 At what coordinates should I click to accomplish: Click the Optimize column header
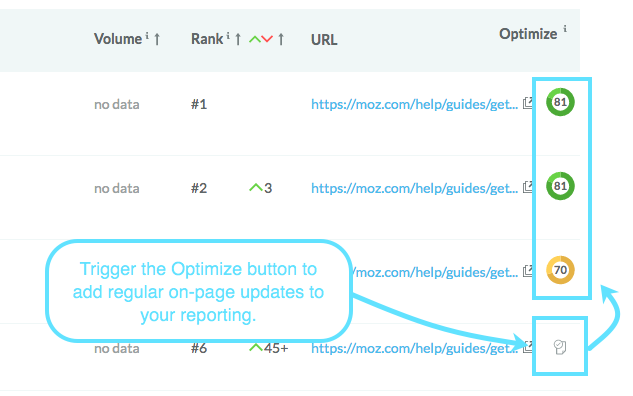tap(528, 34)
